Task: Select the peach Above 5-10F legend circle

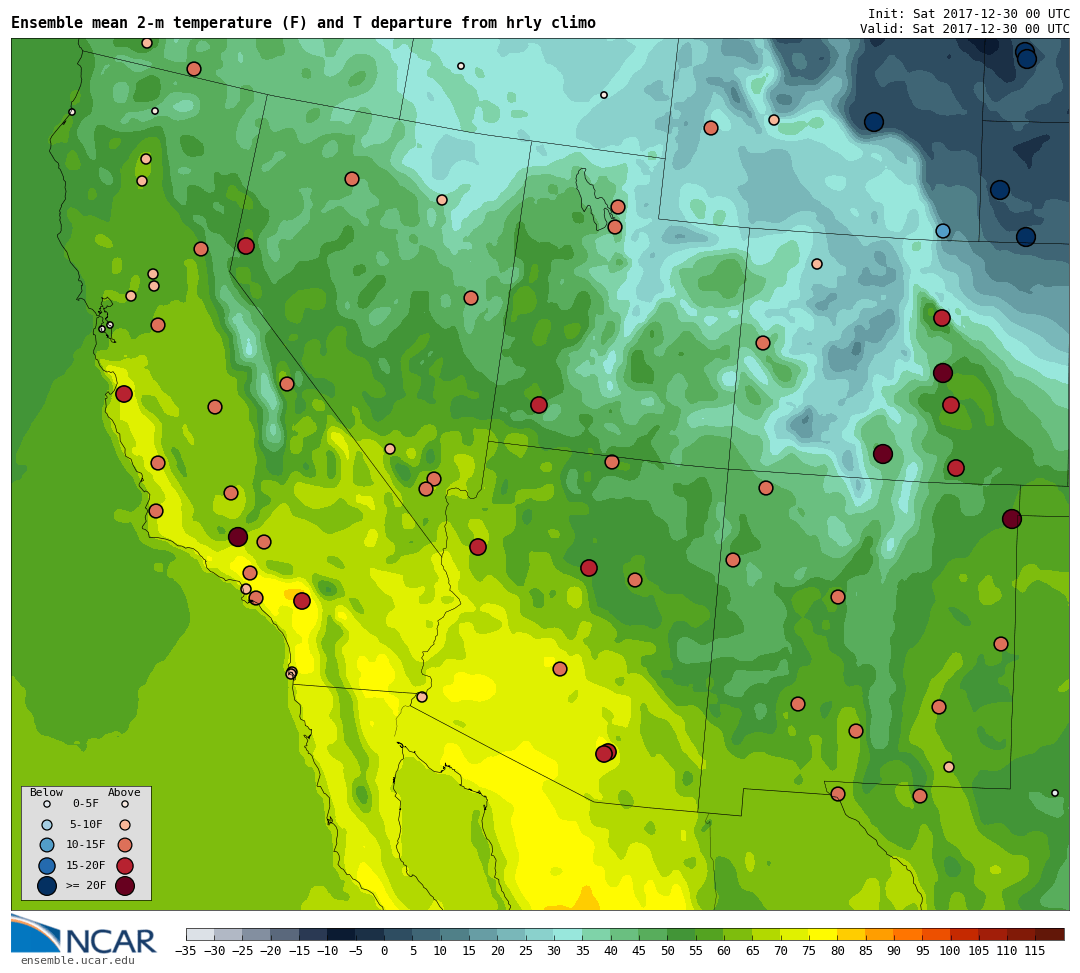Action: [x=125, y=824]
